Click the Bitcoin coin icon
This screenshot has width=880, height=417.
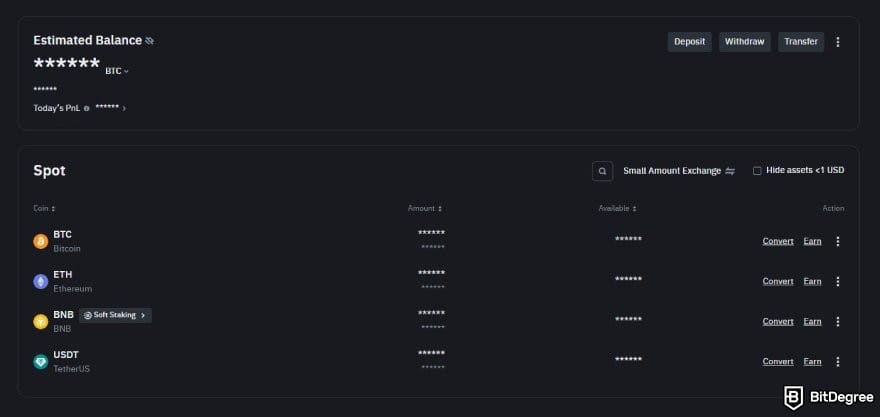point(40,241)
